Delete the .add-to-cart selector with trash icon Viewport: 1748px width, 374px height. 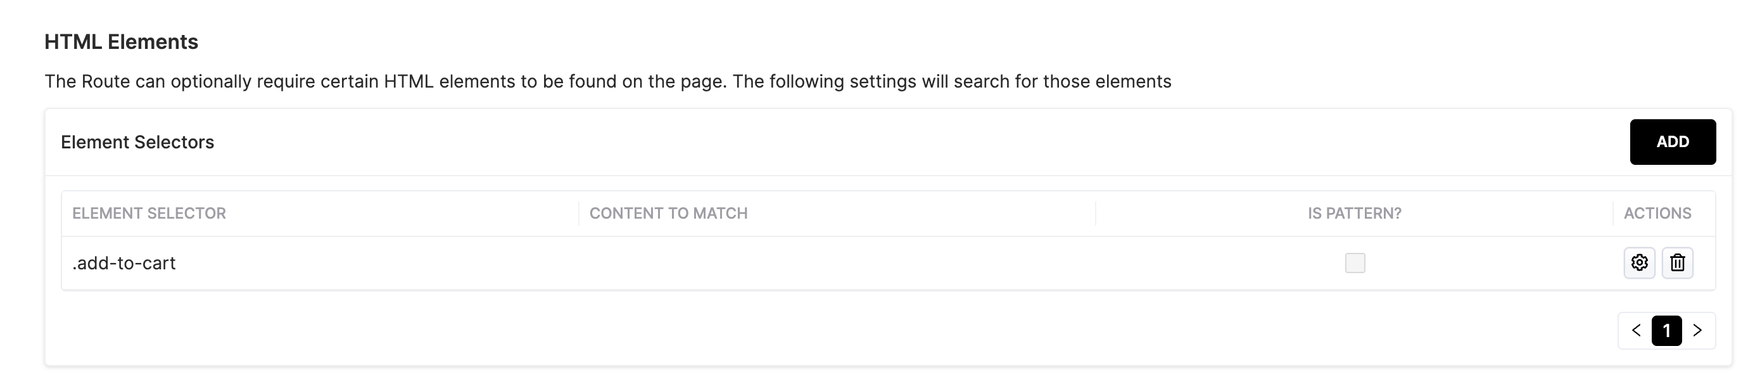pyautogui.click(x=1677, y=263)
